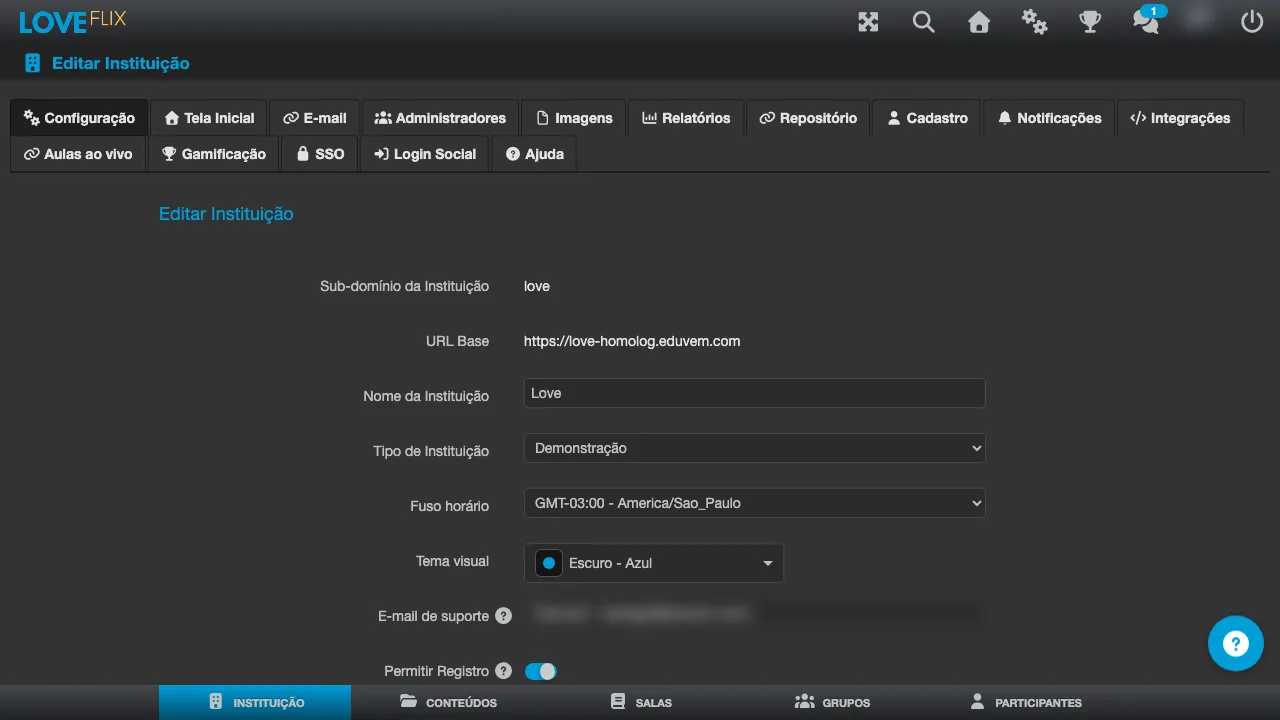The width and height of the screenshot is (1280, 720).
Task: Open the search magnifier icon
Action: (923, 22)
